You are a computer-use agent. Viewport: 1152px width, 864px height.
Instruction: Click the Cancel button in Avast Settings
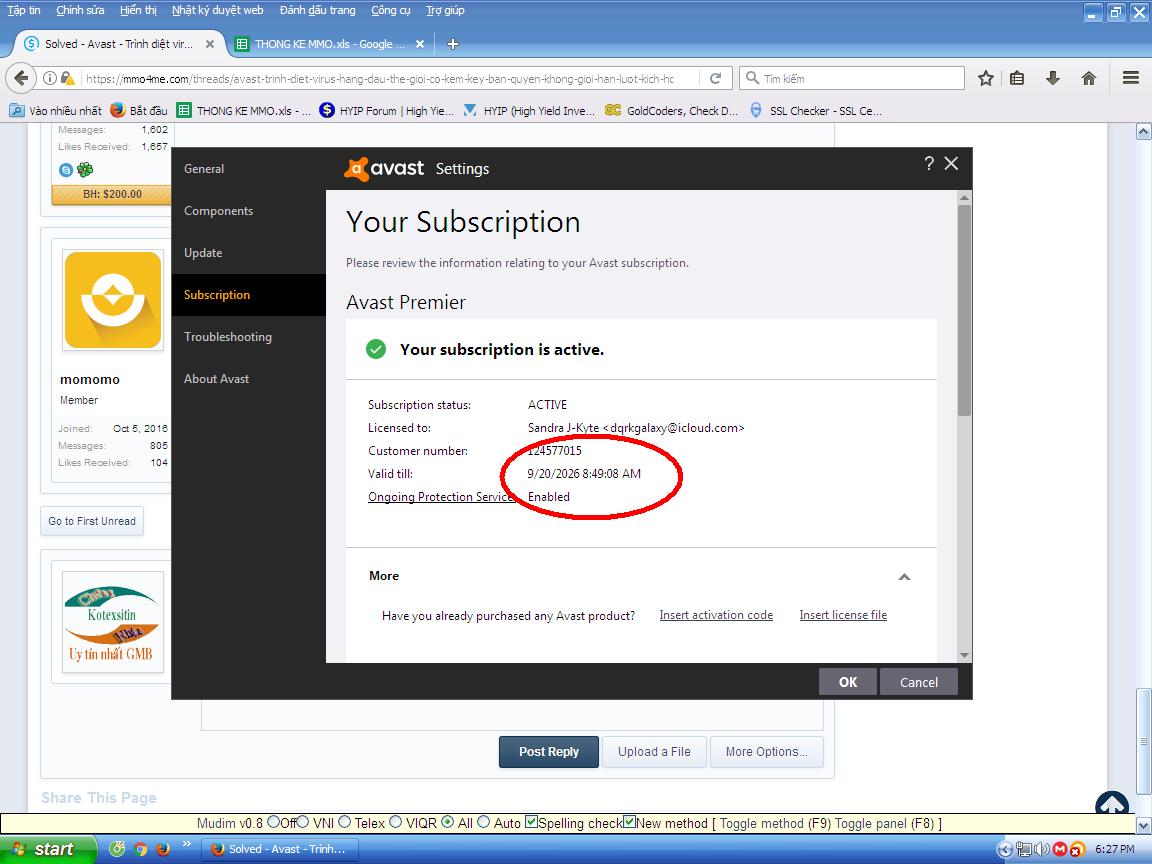click(x=919, y=682)
